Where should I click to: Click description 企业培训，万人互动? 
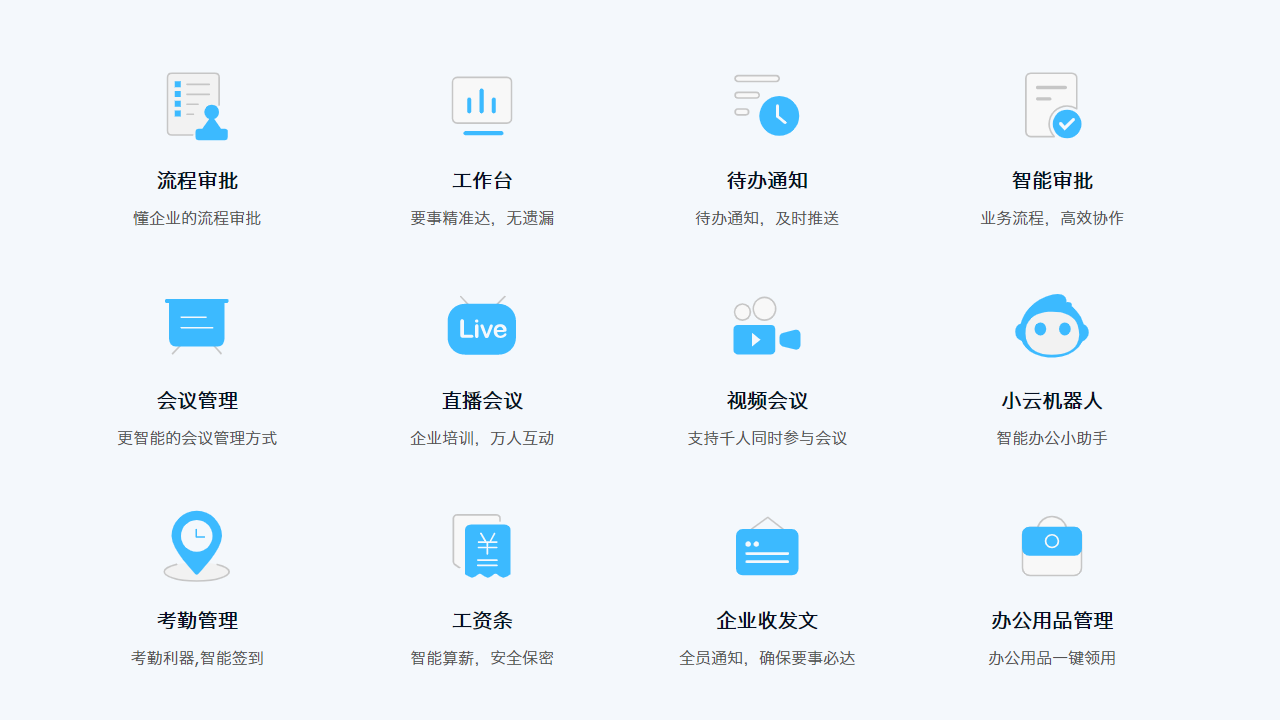(482, 438)
